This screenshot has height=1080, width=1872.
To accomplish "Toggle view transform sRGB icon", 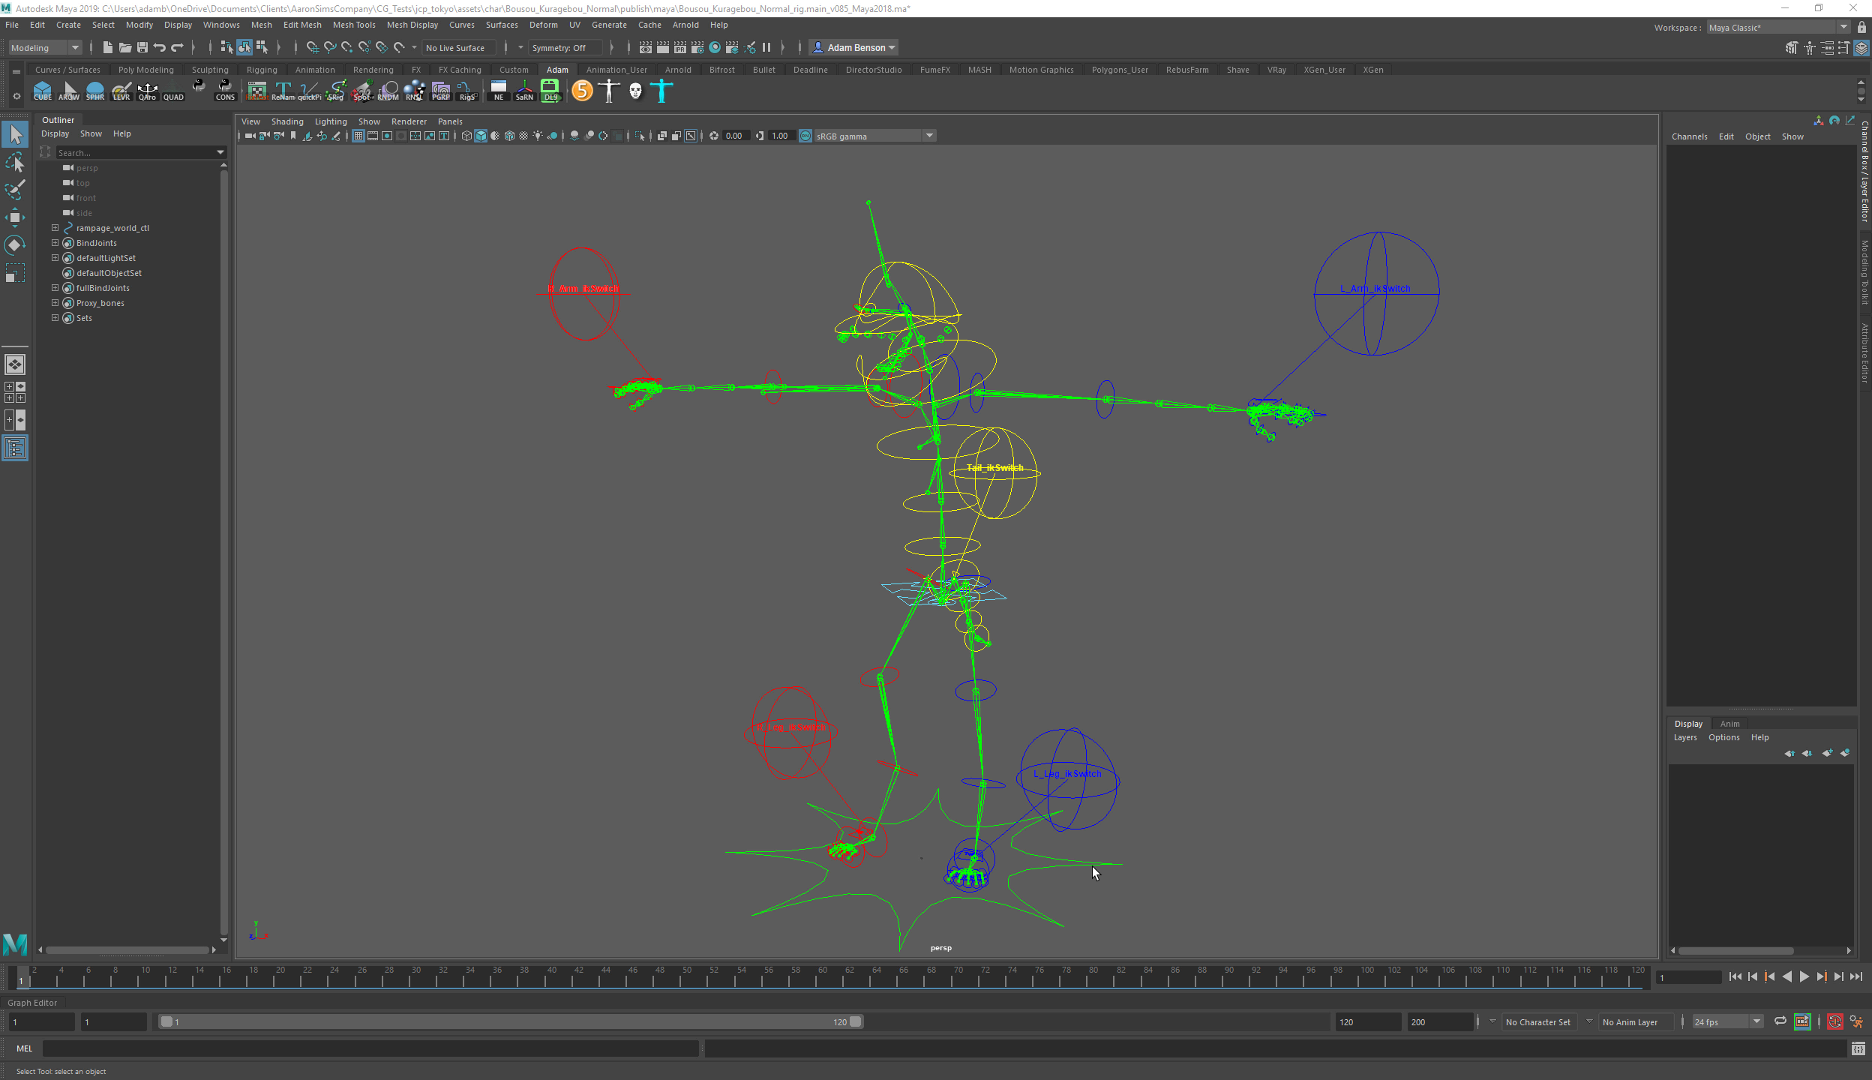I will point(805,136).
